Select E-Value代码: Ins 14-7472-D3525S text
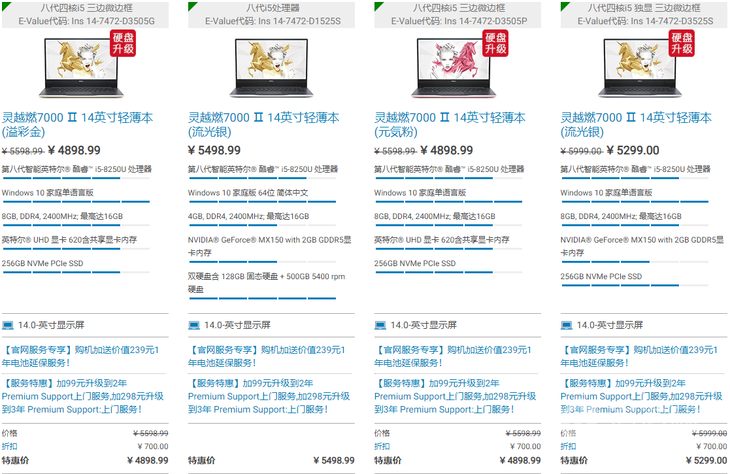 [x=645, y=21]
